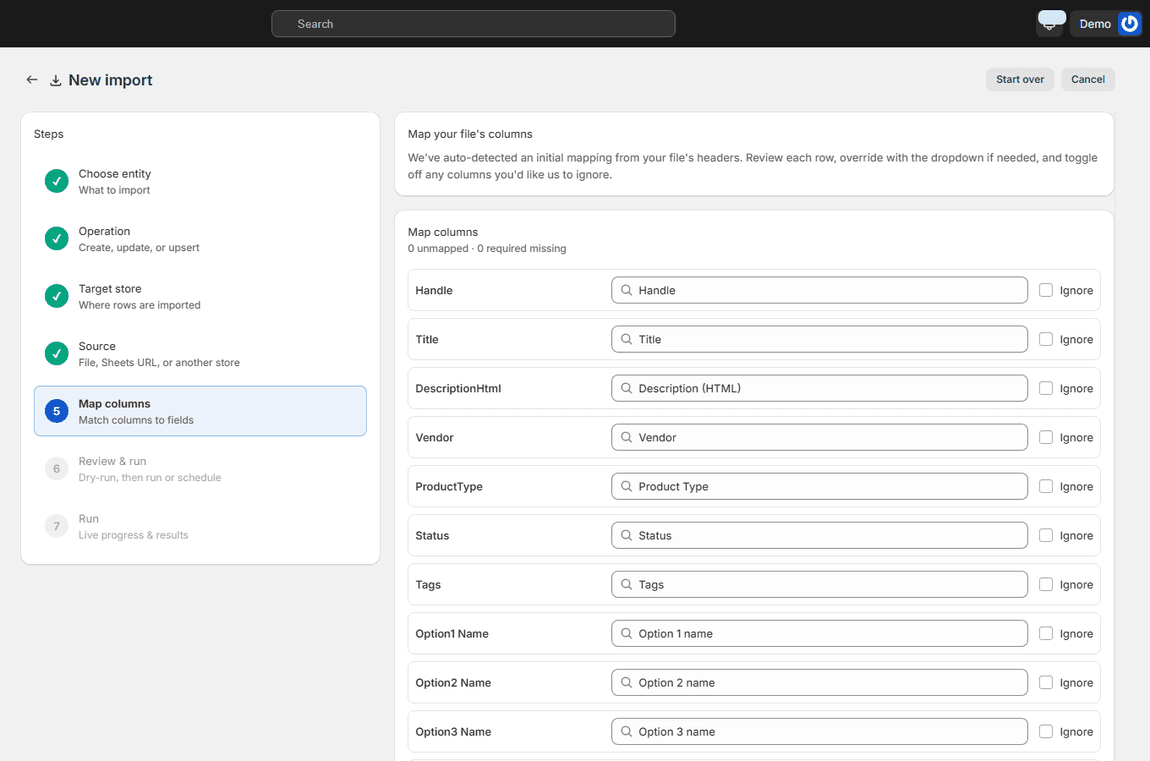This screenshot has height=761, width=1150.
Task: Click the blue power avatar icon
Action: [1129, 23]
